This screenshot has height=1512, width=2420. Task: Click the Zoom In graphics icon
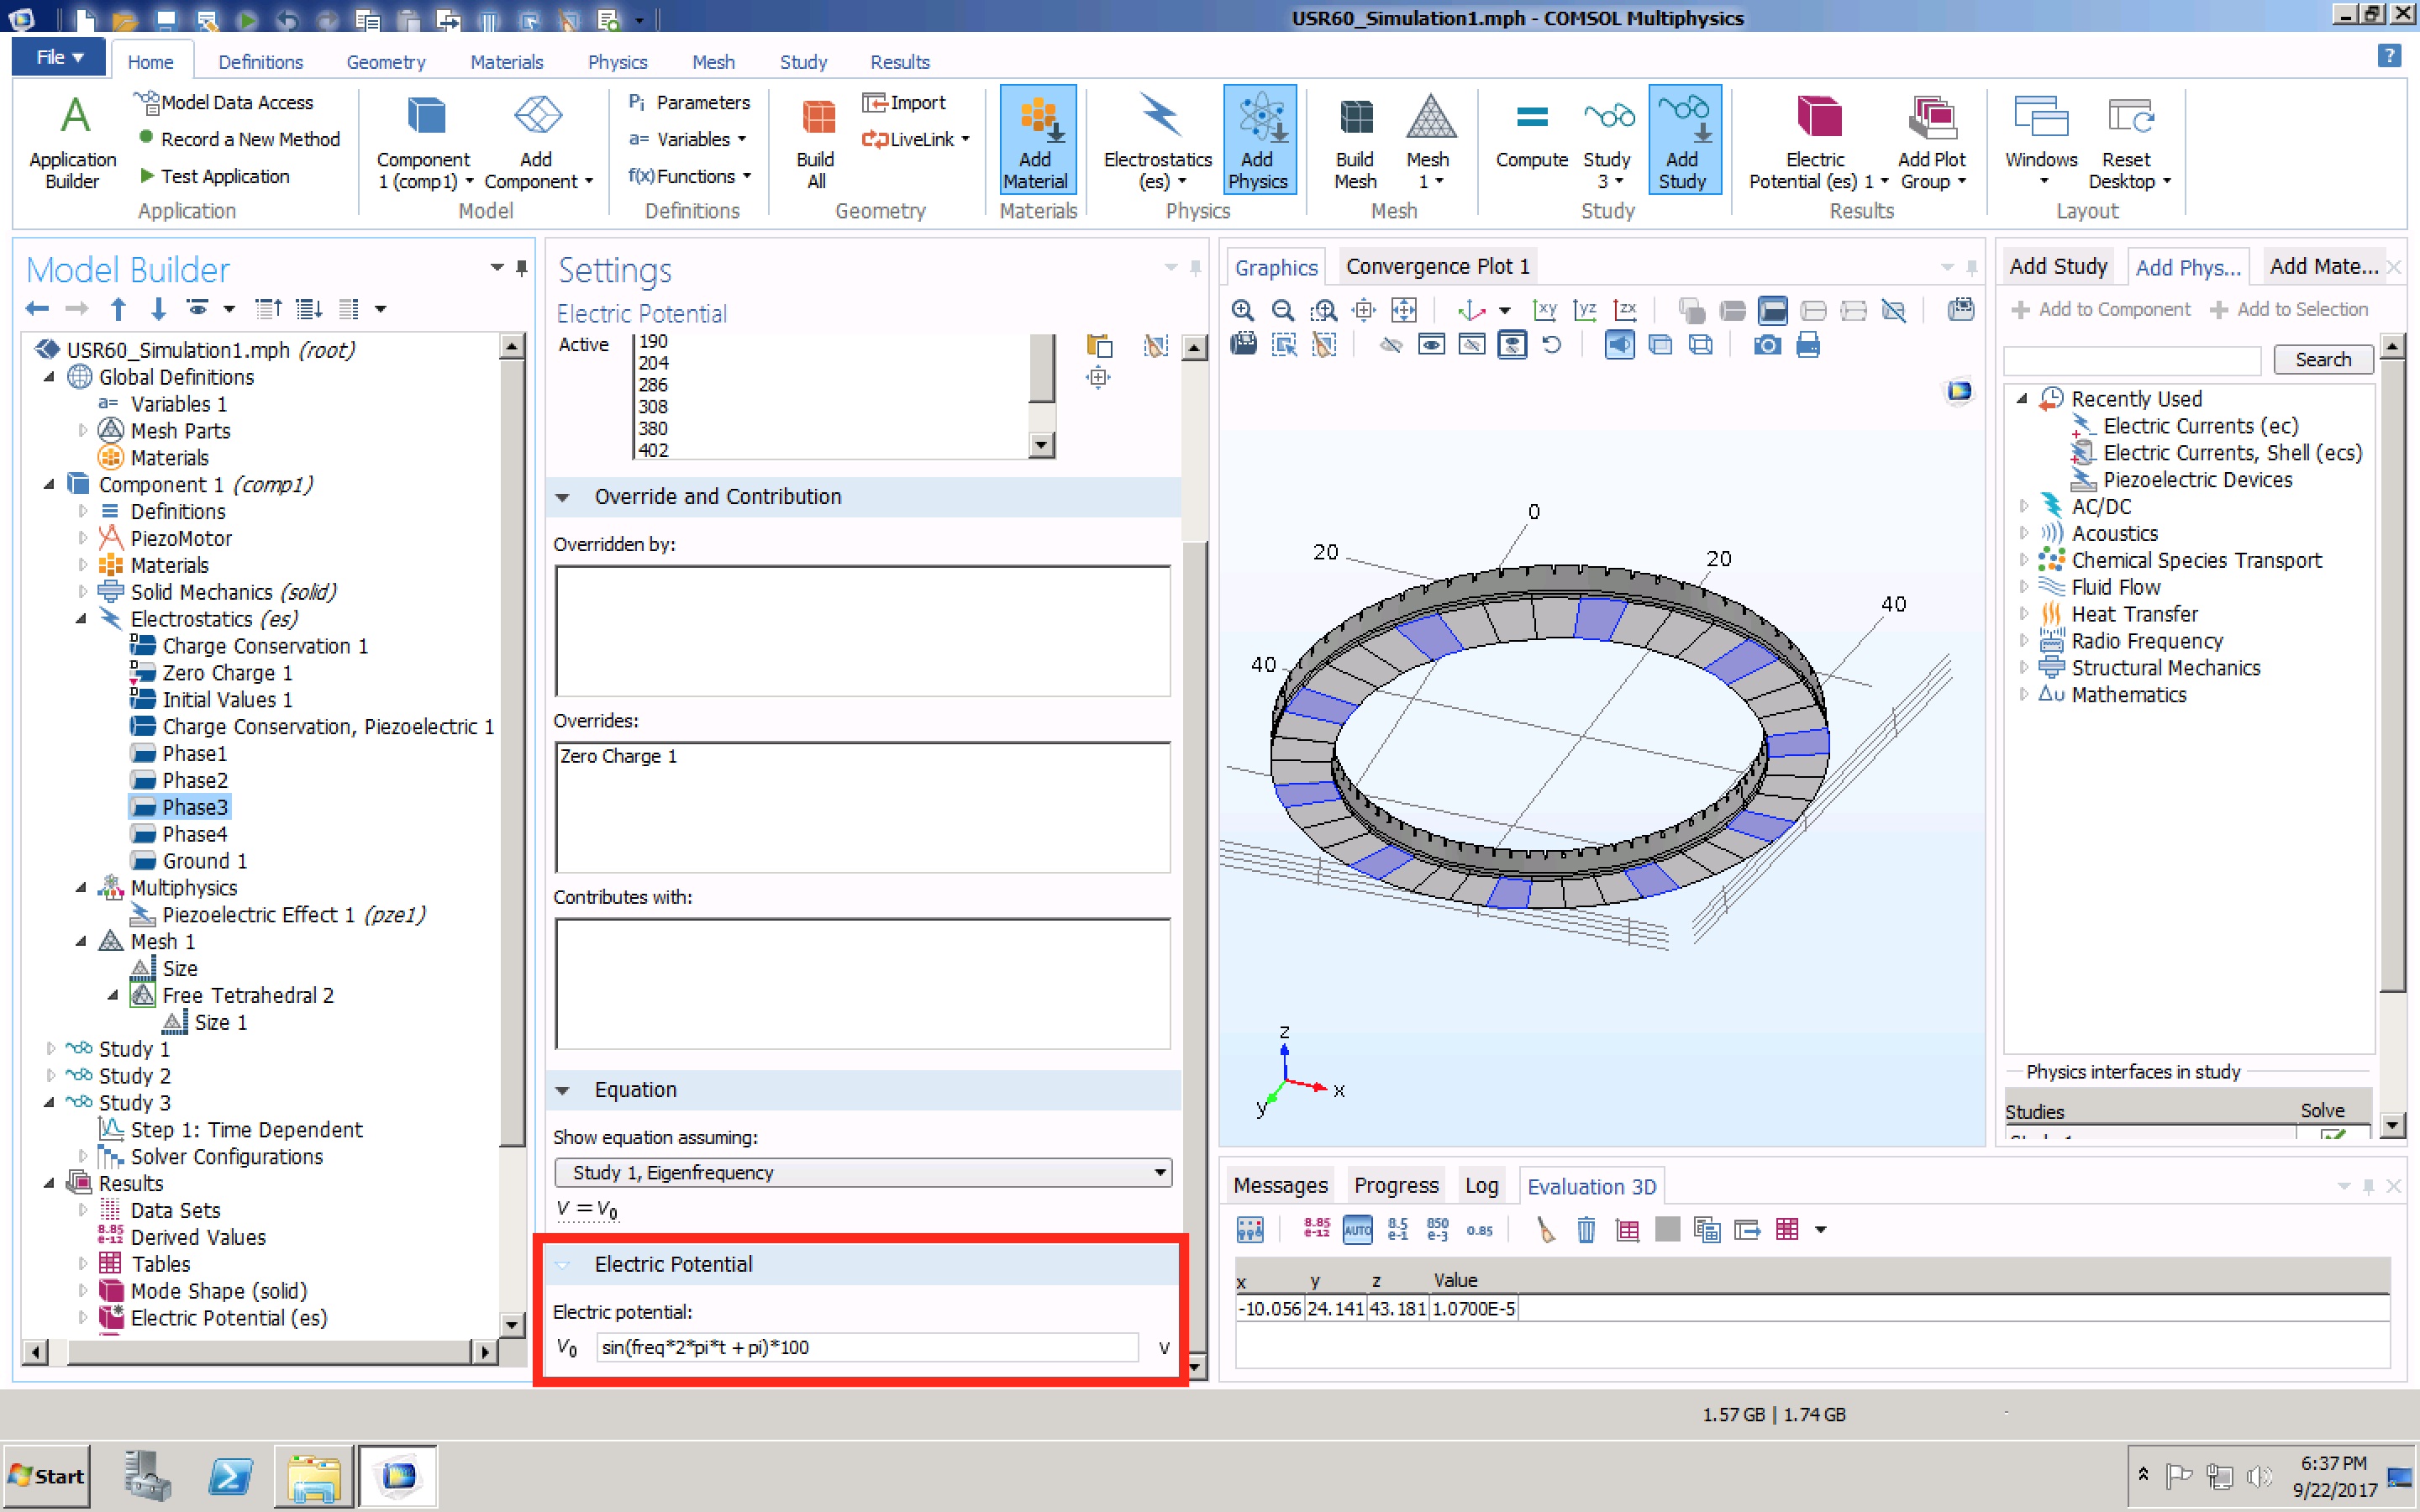click(x=1243, y=310)
